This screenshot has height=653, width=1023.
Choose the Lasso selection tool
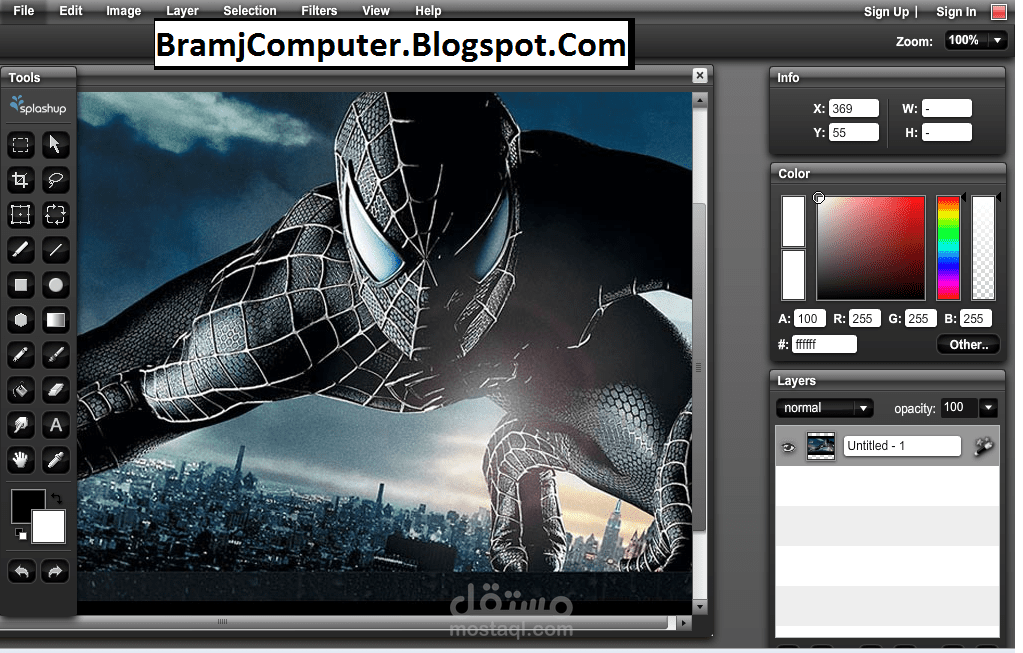point(55,179)
